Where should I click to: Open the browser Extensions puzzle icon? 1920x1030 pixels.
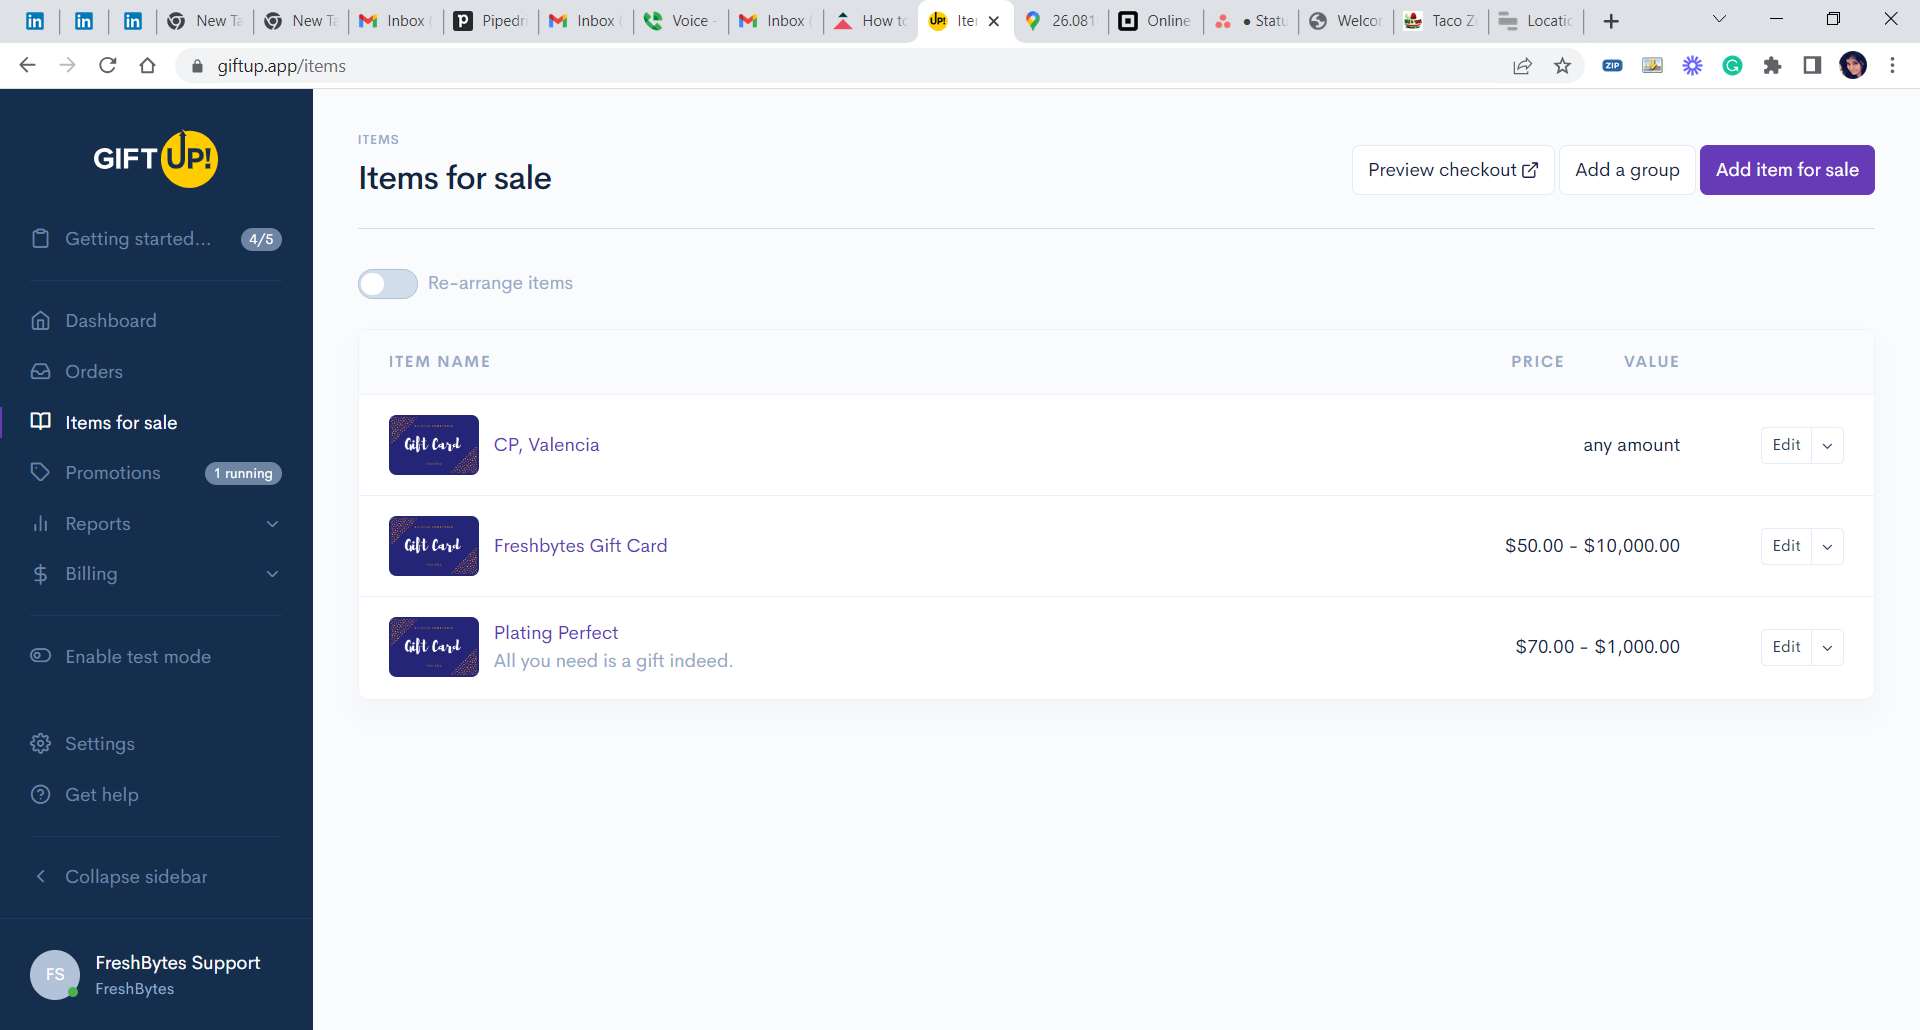1772,66
